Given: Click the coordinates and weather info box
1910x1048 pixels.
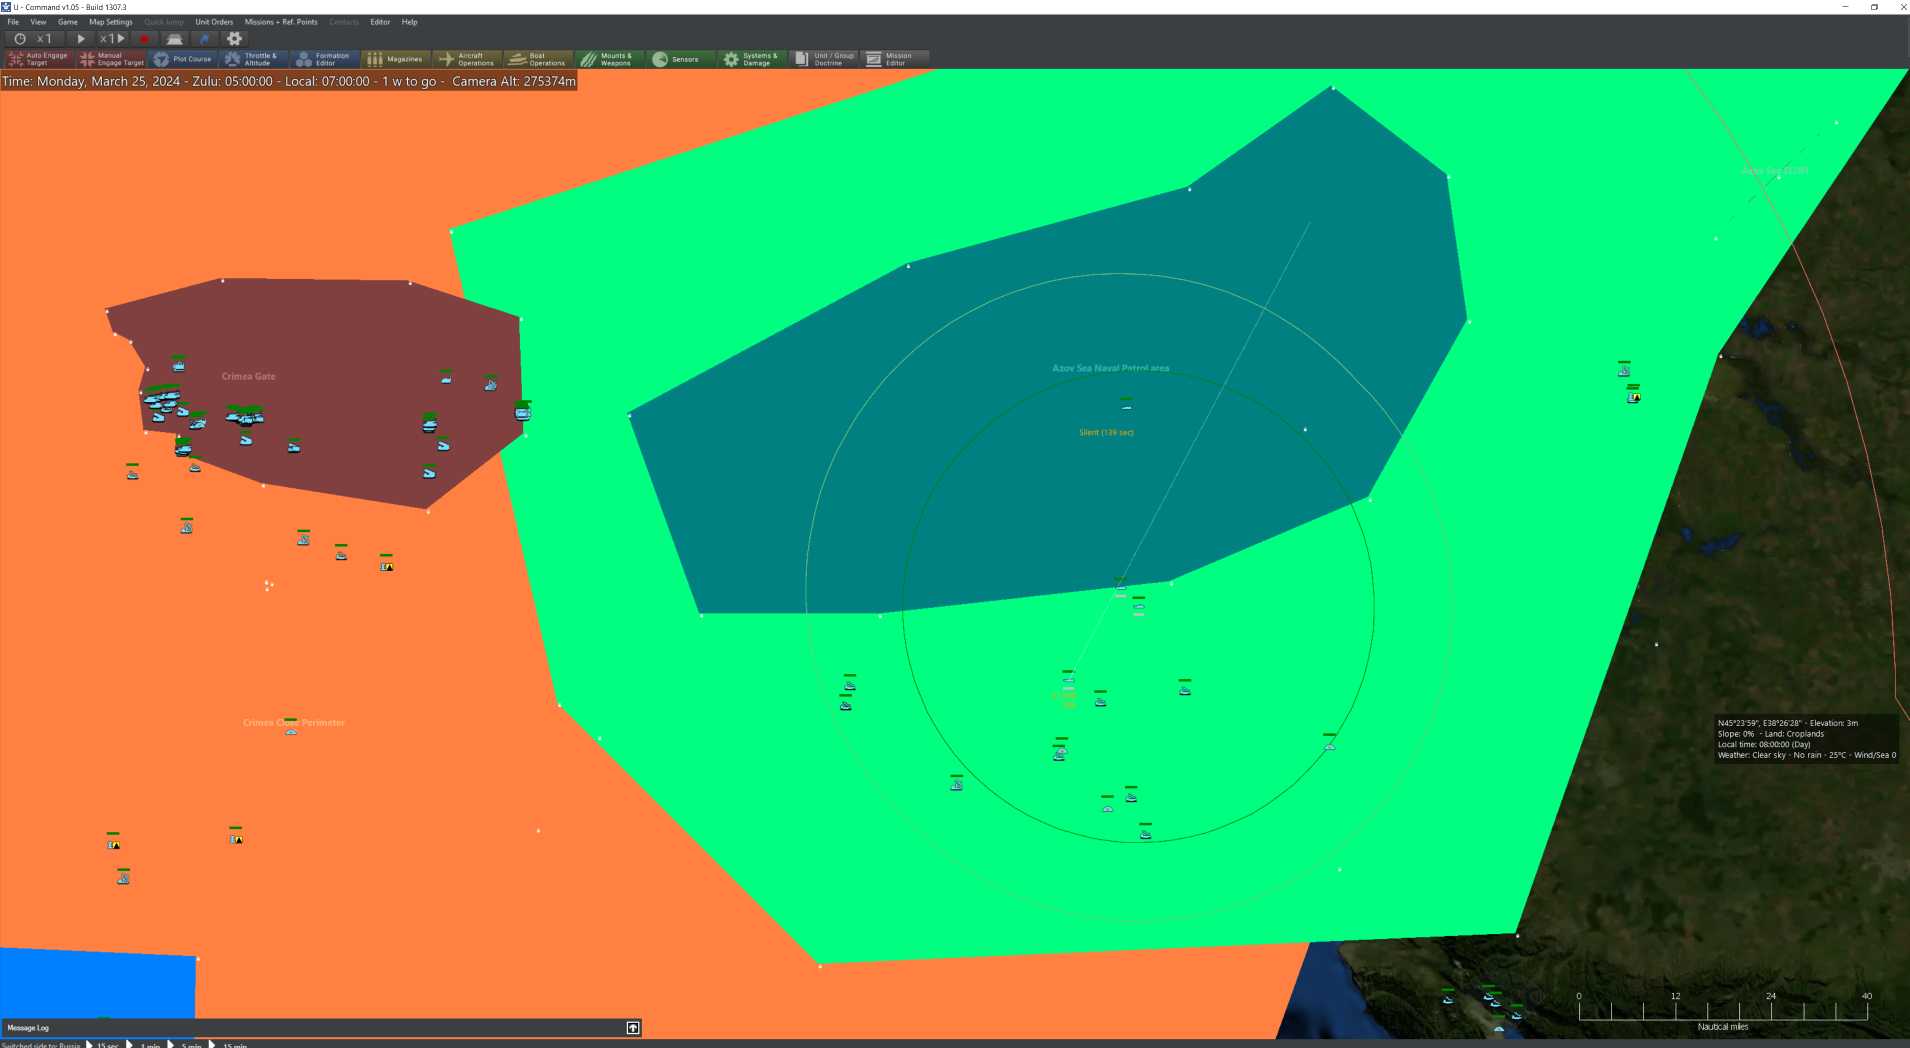Looking at the screenshot, I should point(1806,739).
